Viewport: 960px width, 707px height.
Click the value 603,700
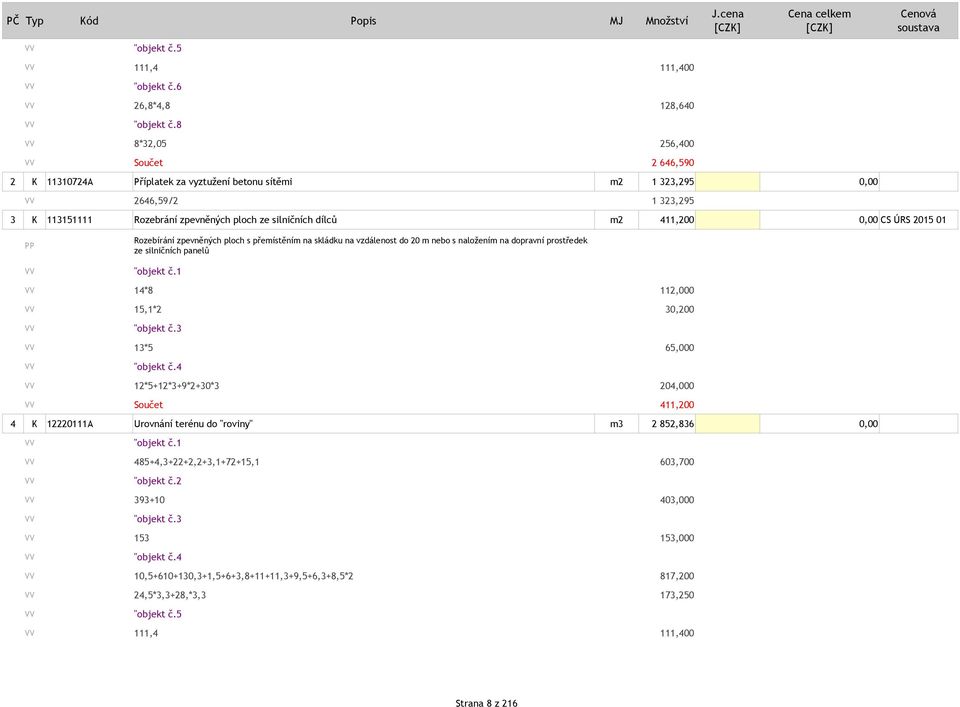(677, 462)
